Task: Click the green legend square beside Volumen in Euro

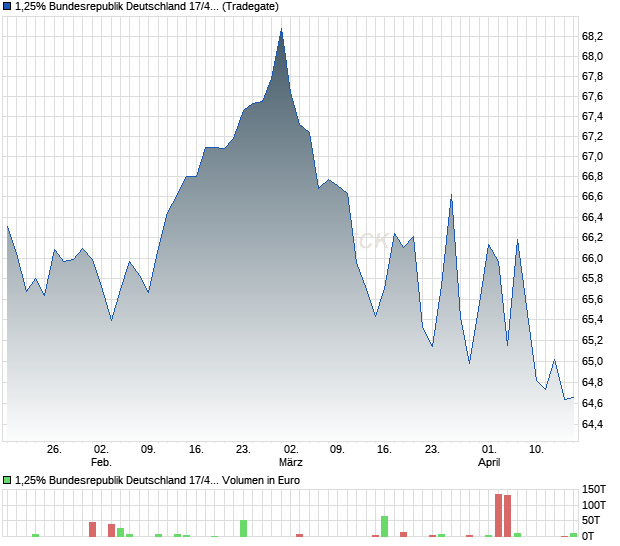Action: click(8, 480)
